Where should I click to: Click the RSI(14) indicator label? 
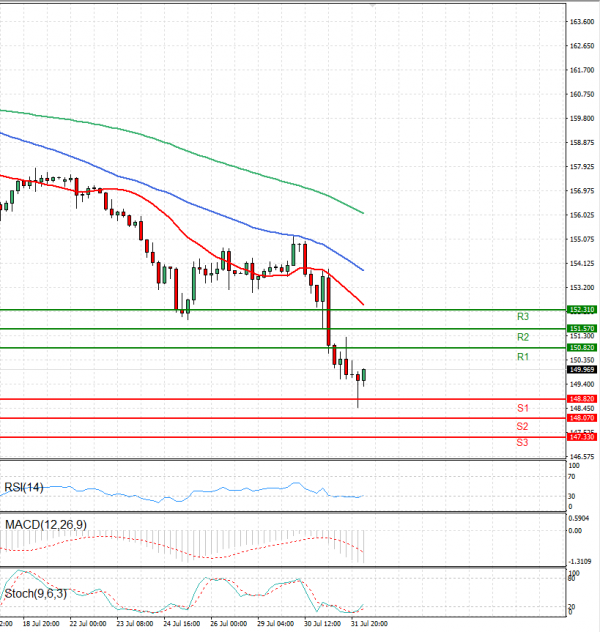24,488
